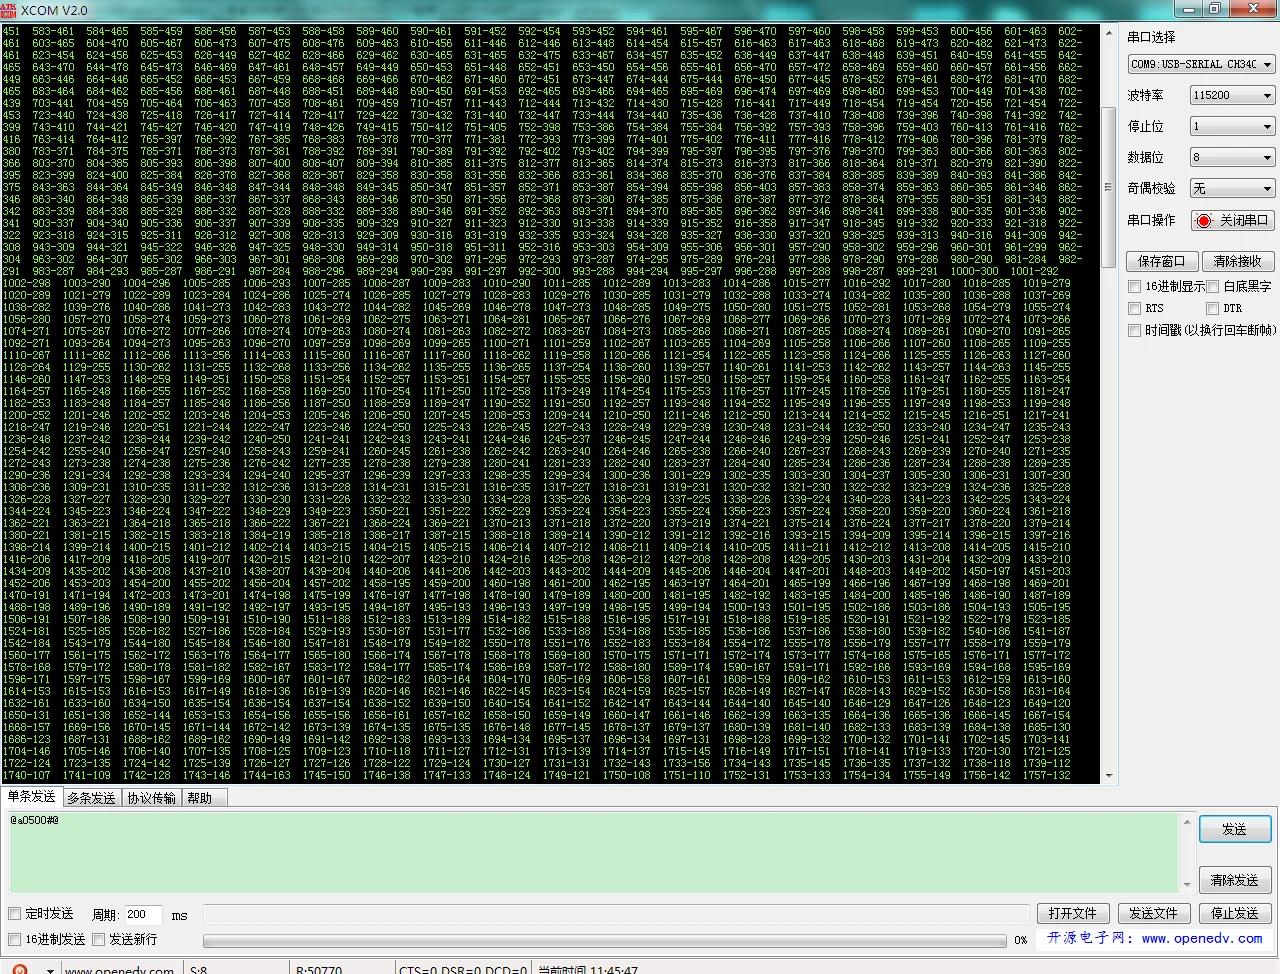Click the send text box containing @a0500#@
This screenshot has height=974, width=1280.
[592, 852]
